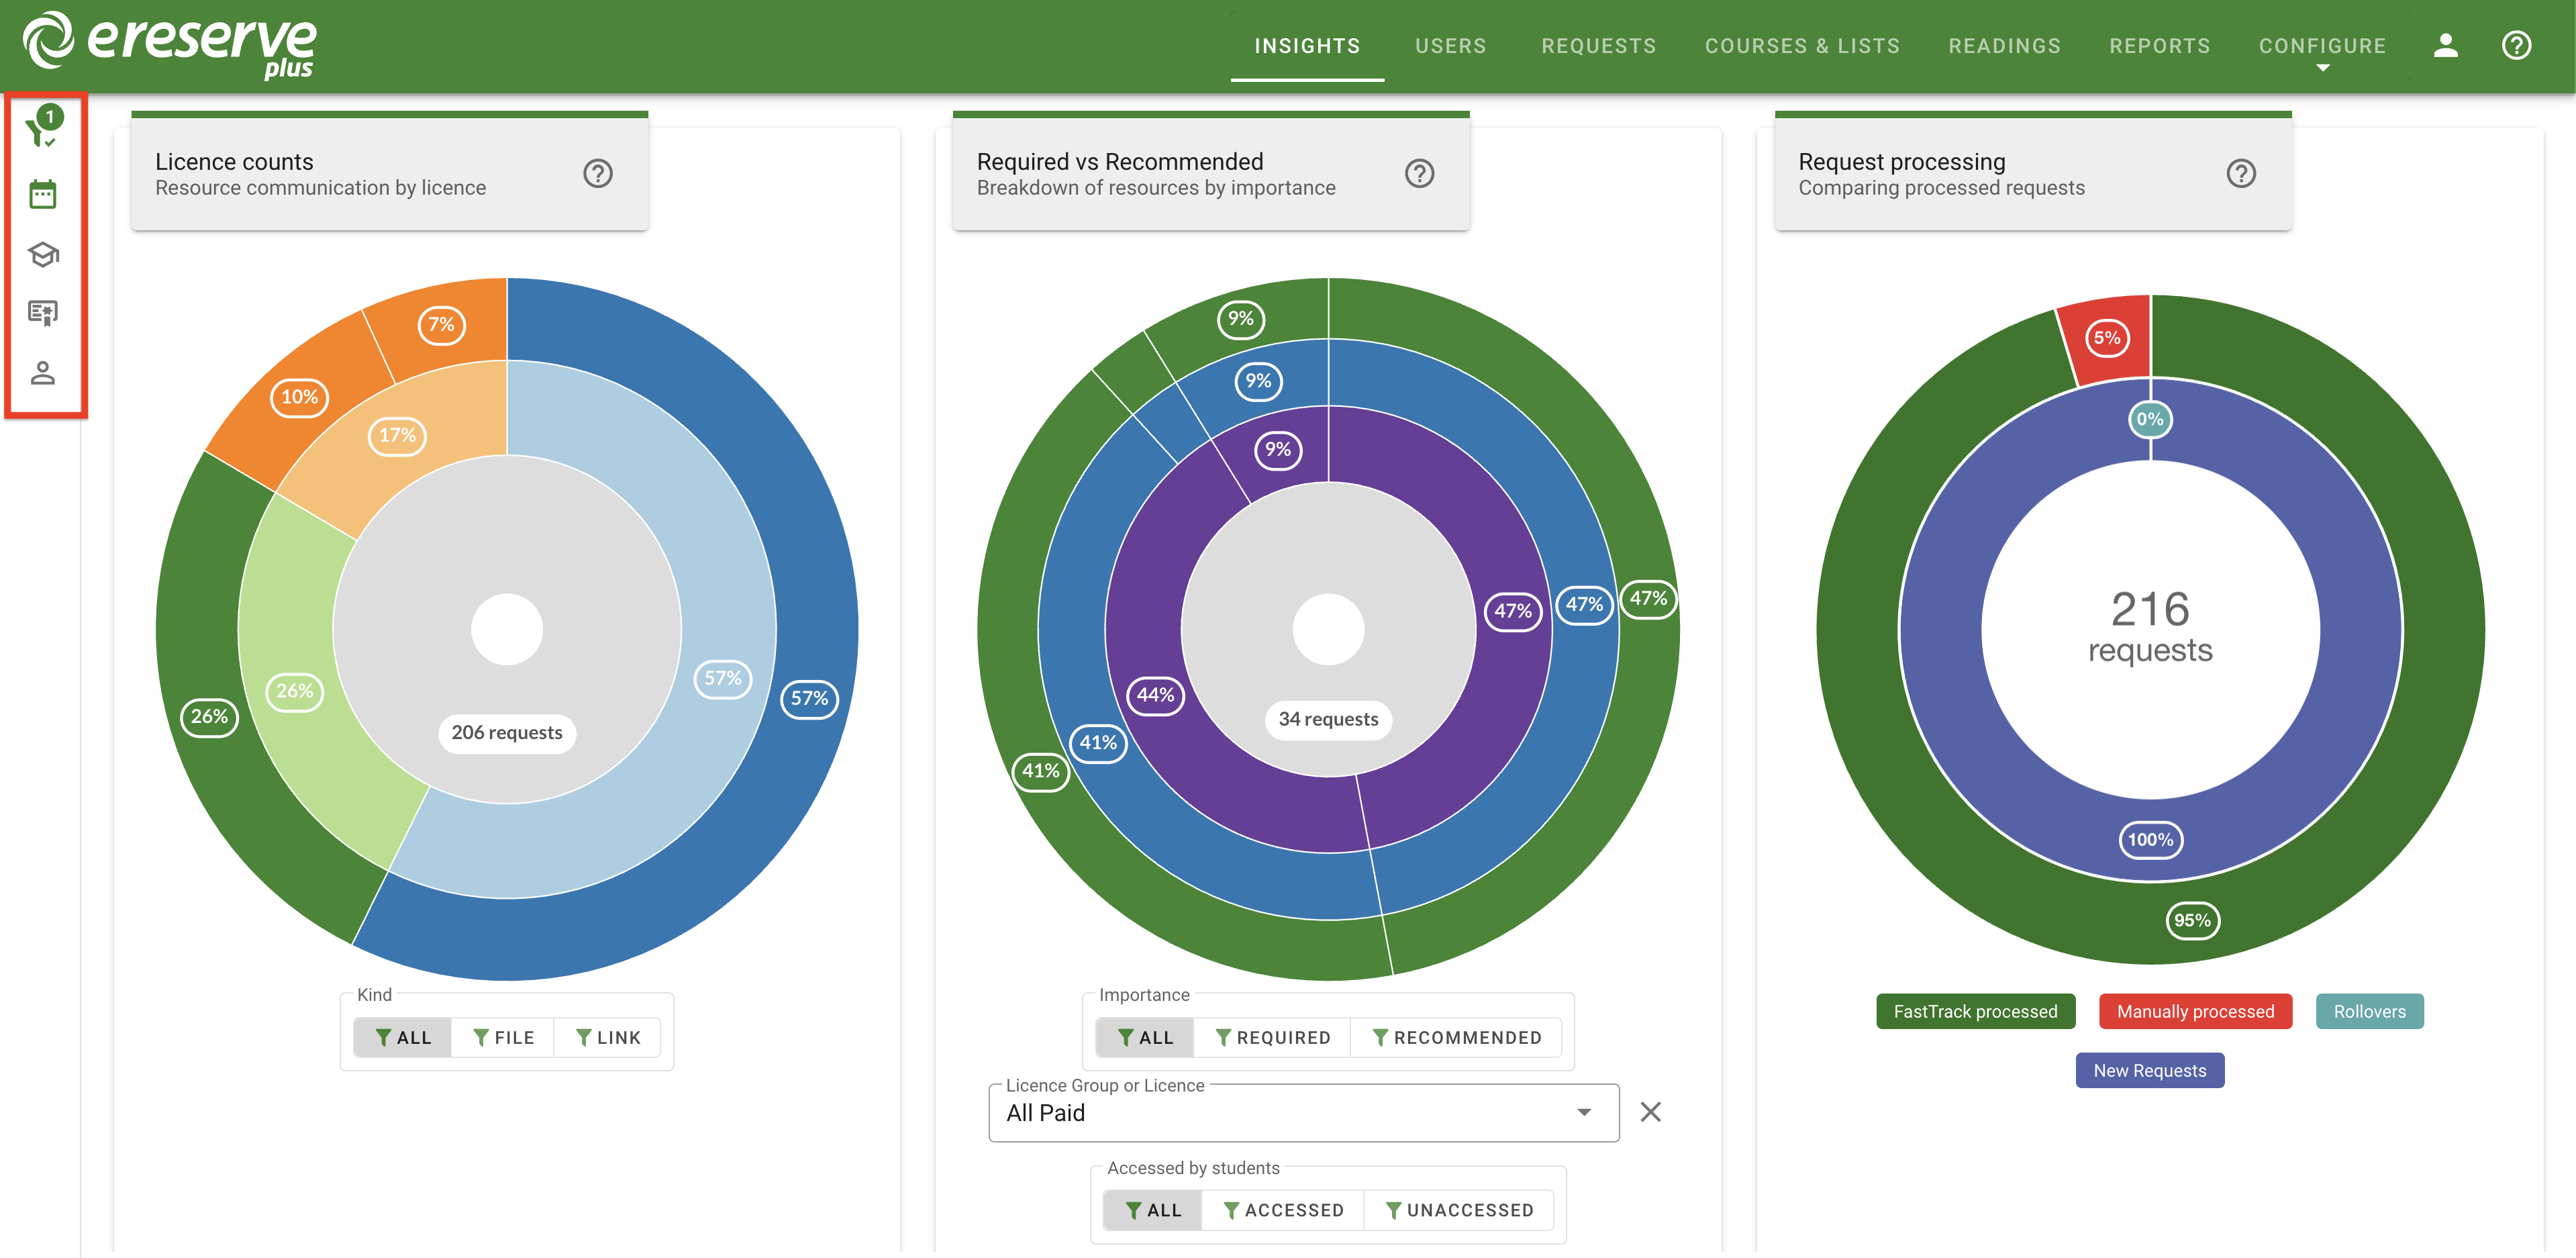This screenshot has width=2576, height=1258.
Task: Select the calendar filter in the sidebar
Action: 42,194
